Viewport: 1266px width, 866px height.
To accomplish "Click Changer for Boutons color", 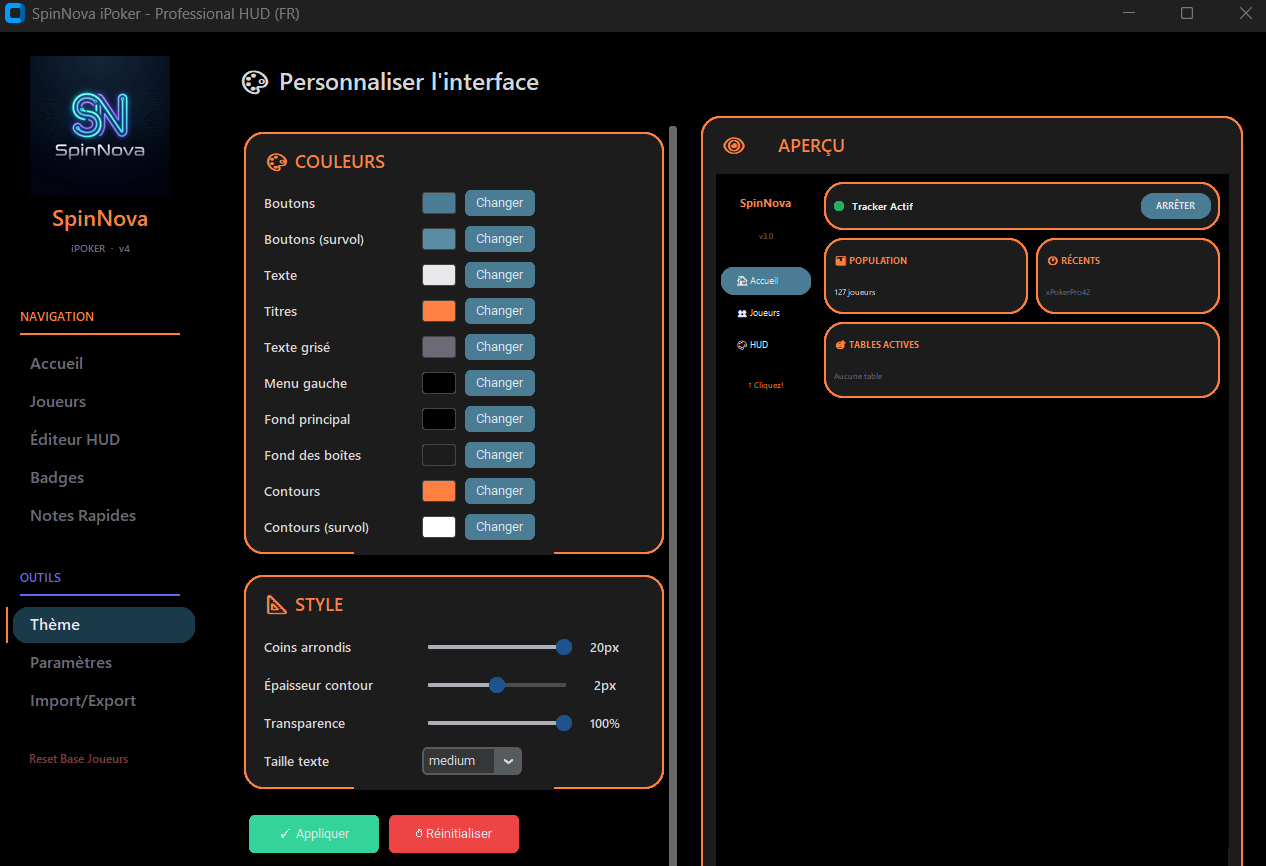I will [x=500, y=203].
